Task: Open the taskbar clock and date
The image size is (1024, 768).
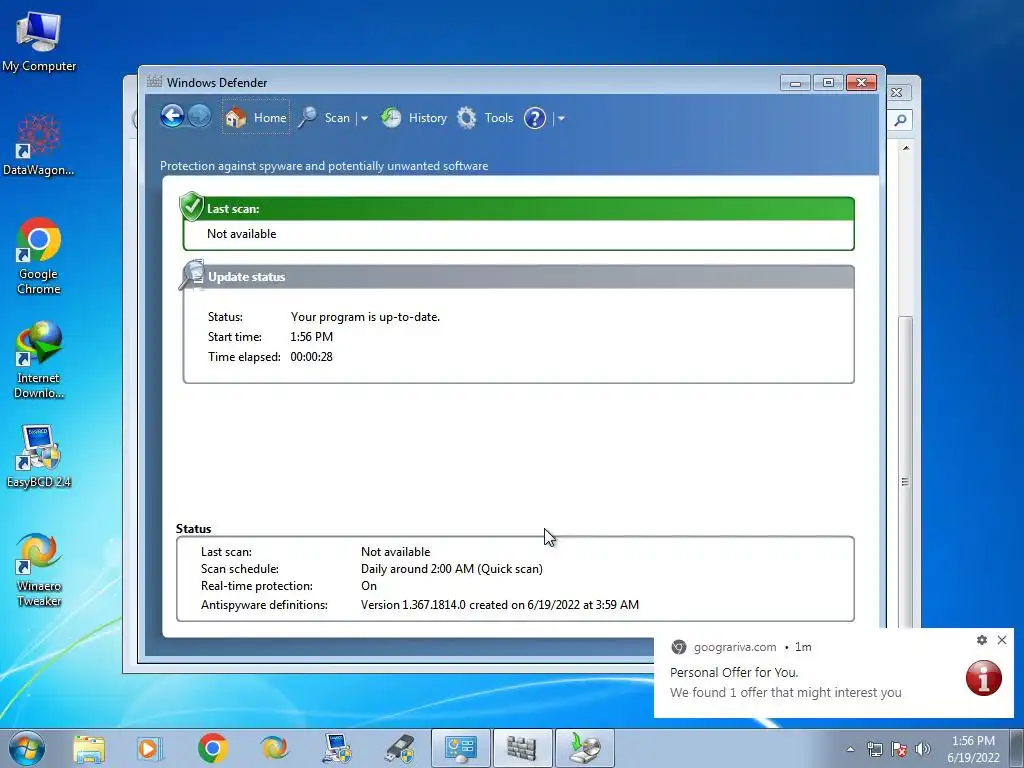Action: (973, 749)
